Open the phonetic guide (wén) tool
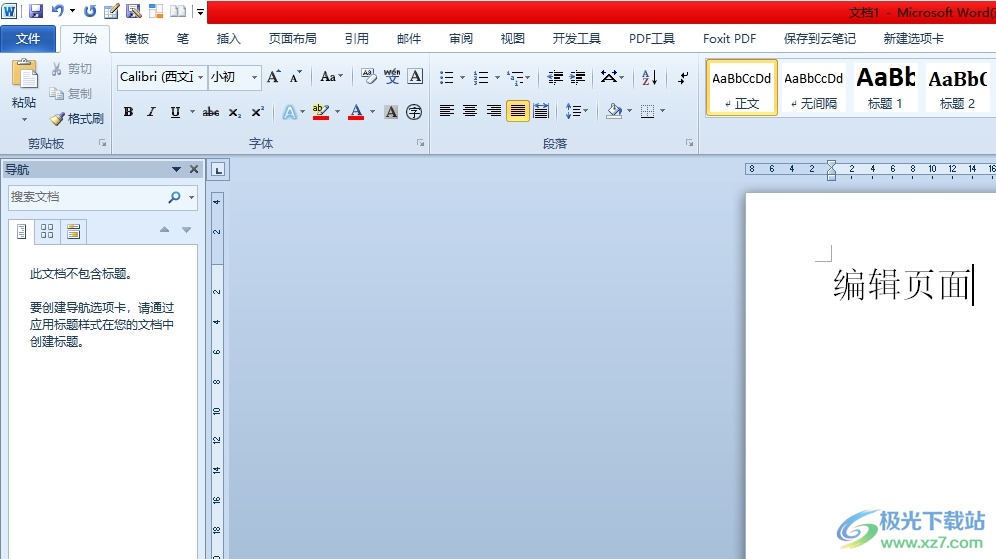The height and width of the screenshot is (559, 996). 392,77
